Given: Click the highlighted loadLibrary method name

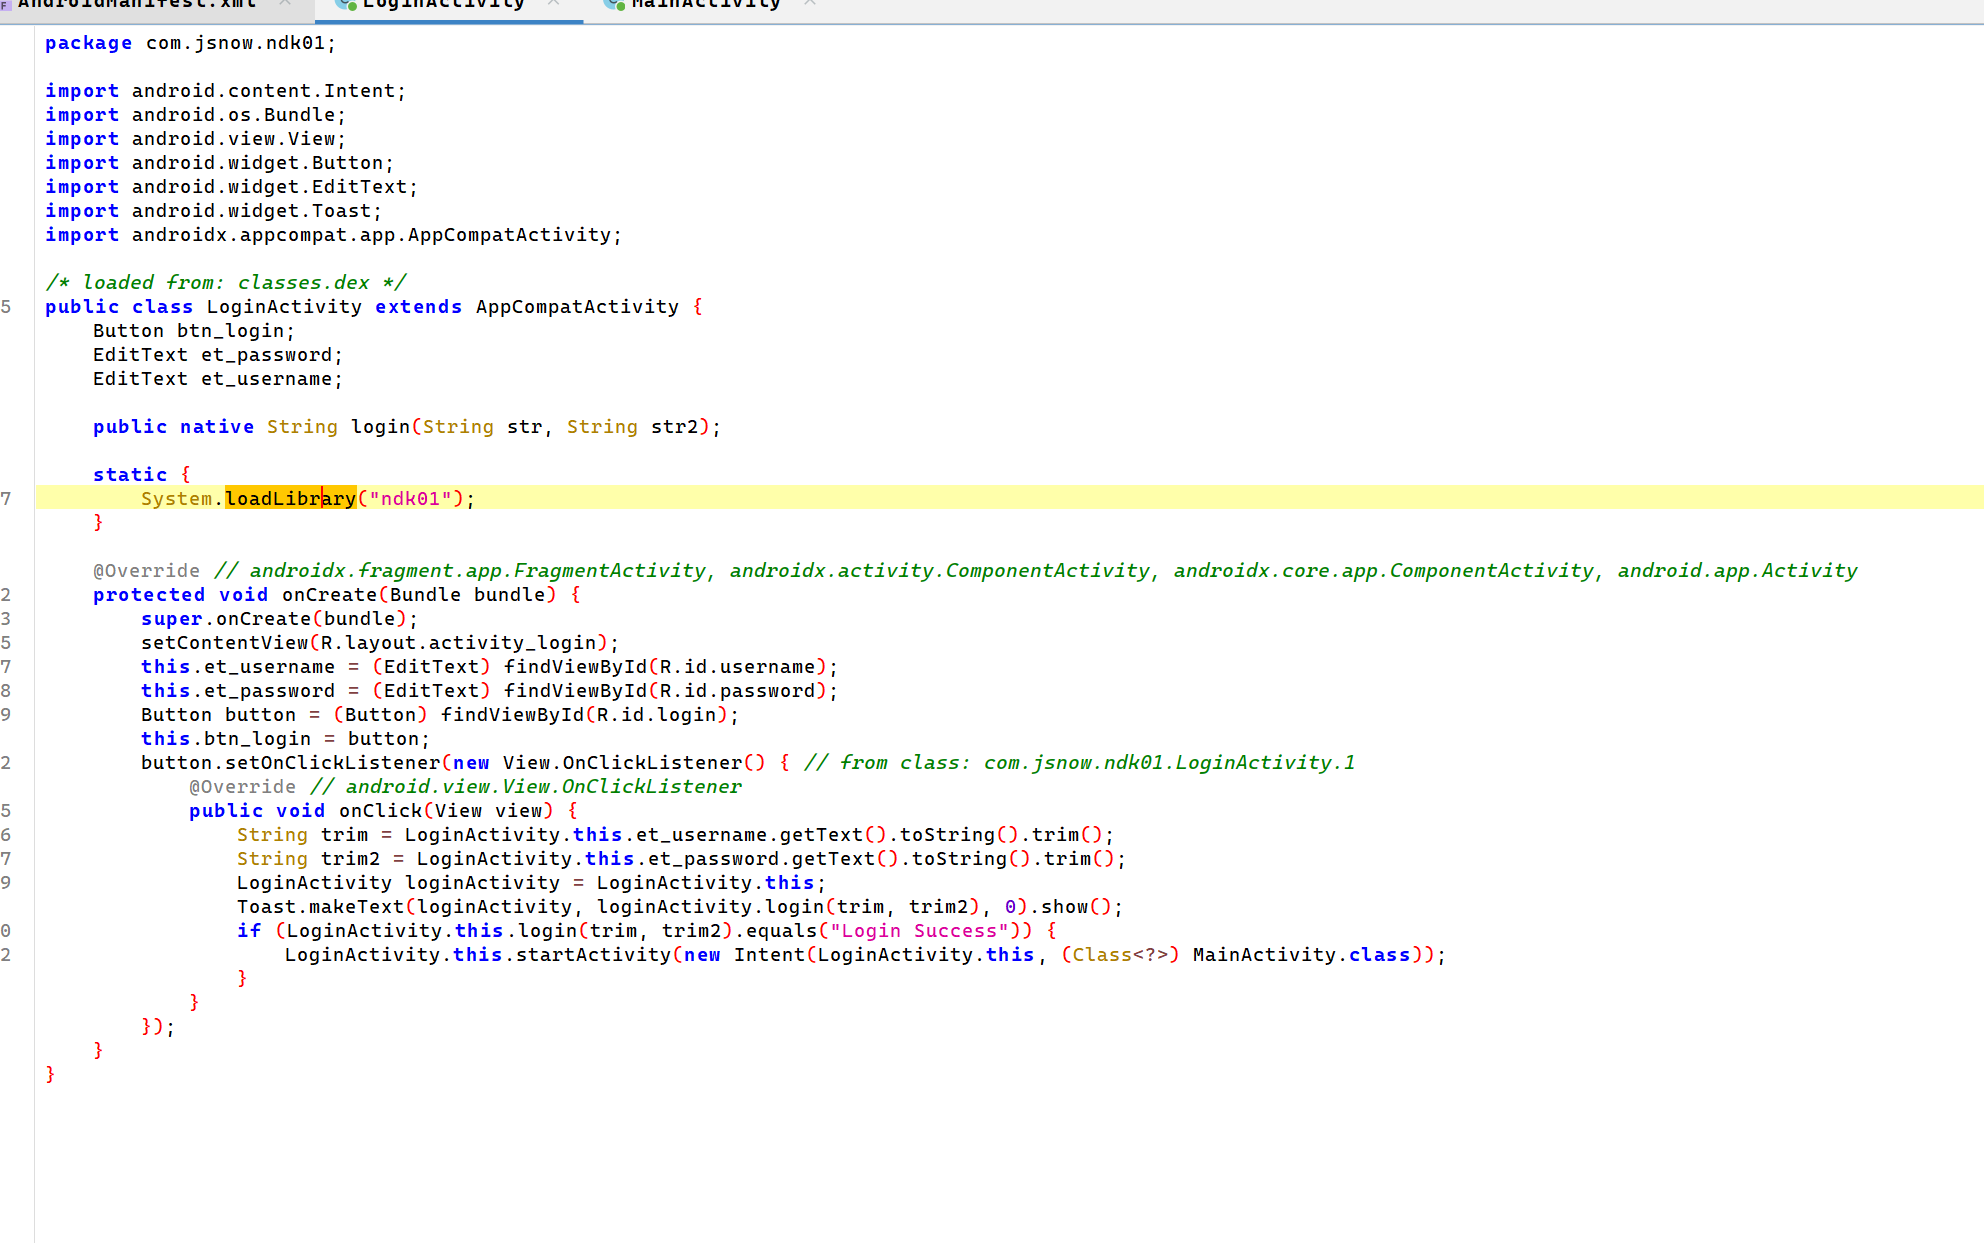Looking at the screenshot, I should coord(290,498).
